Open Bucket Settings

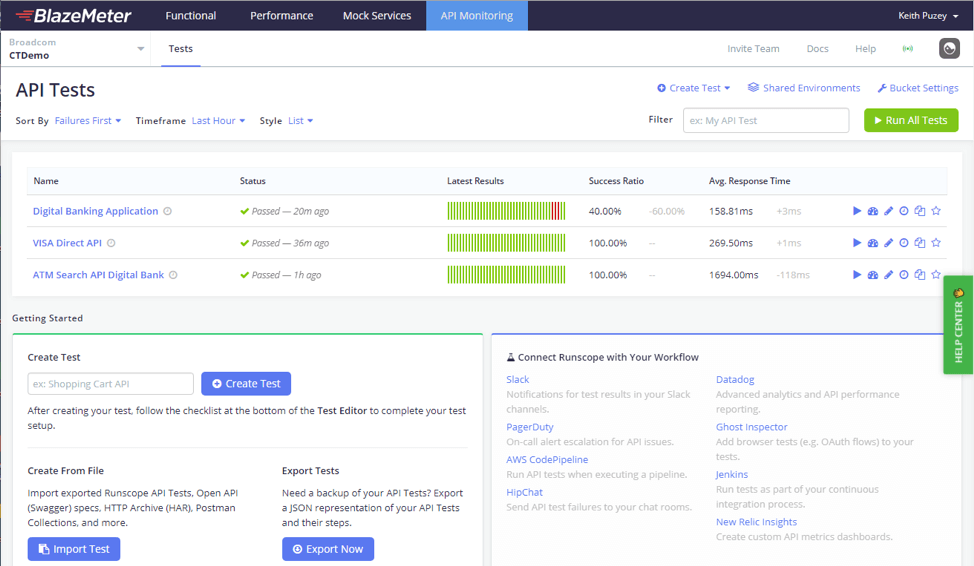coord(917,88)
